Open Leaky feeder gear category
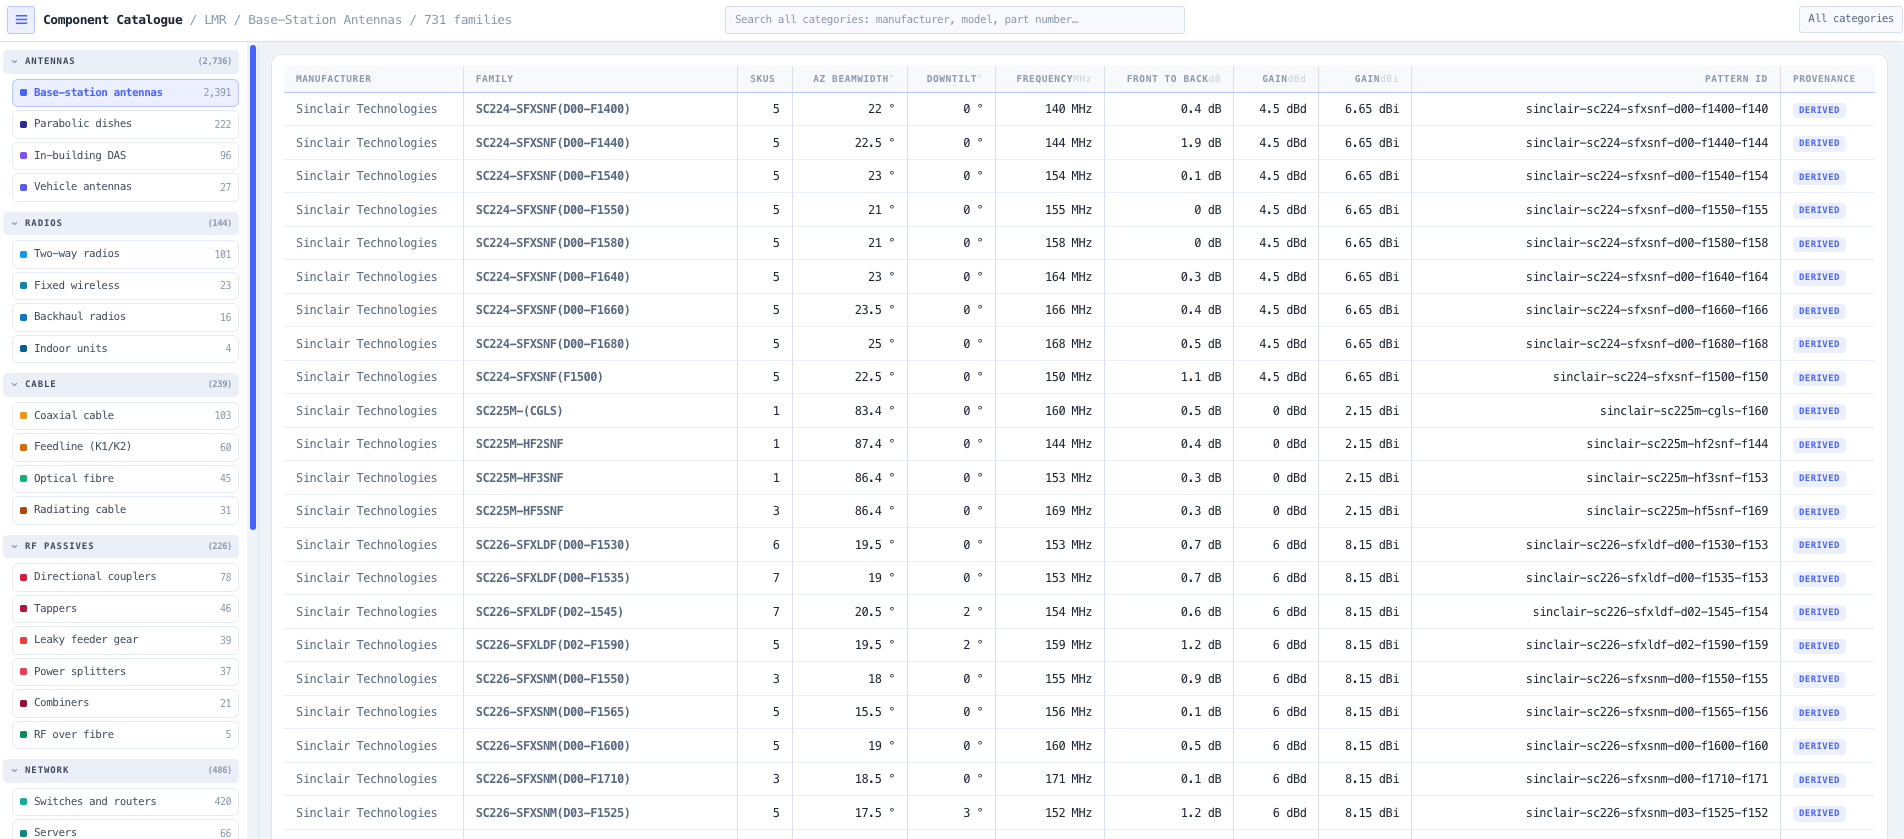This screenshot has height=839, width=1904. click(x=125, y=640)
